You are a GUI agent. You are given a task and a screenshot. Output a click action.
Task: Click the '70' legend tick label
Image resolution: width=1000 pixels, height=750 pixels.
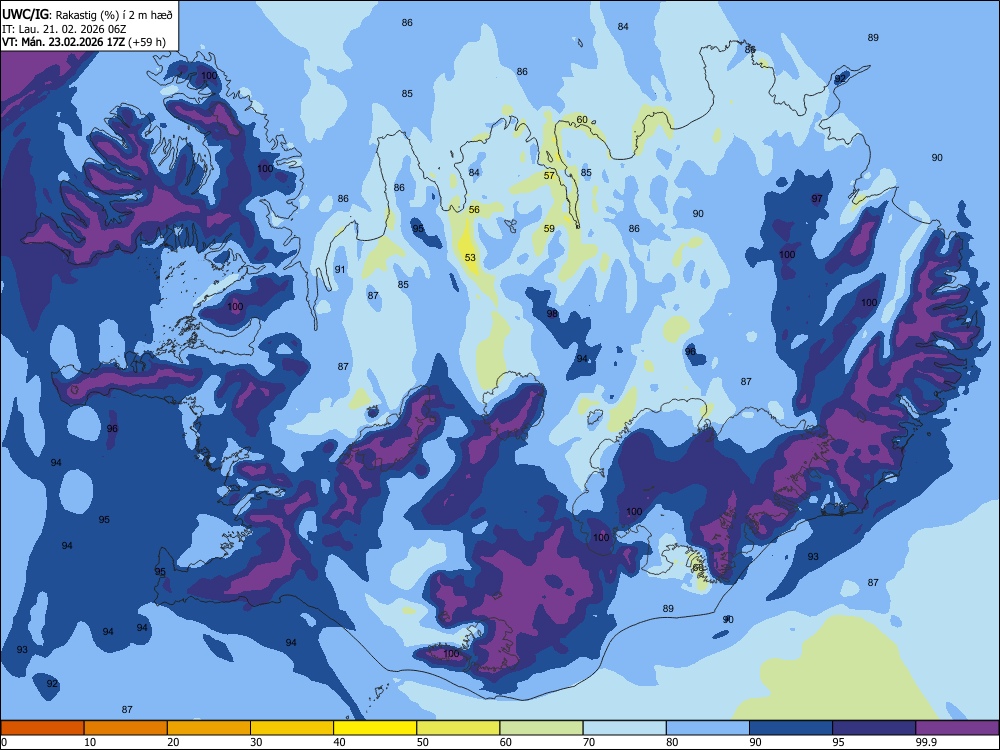(589, 742)
